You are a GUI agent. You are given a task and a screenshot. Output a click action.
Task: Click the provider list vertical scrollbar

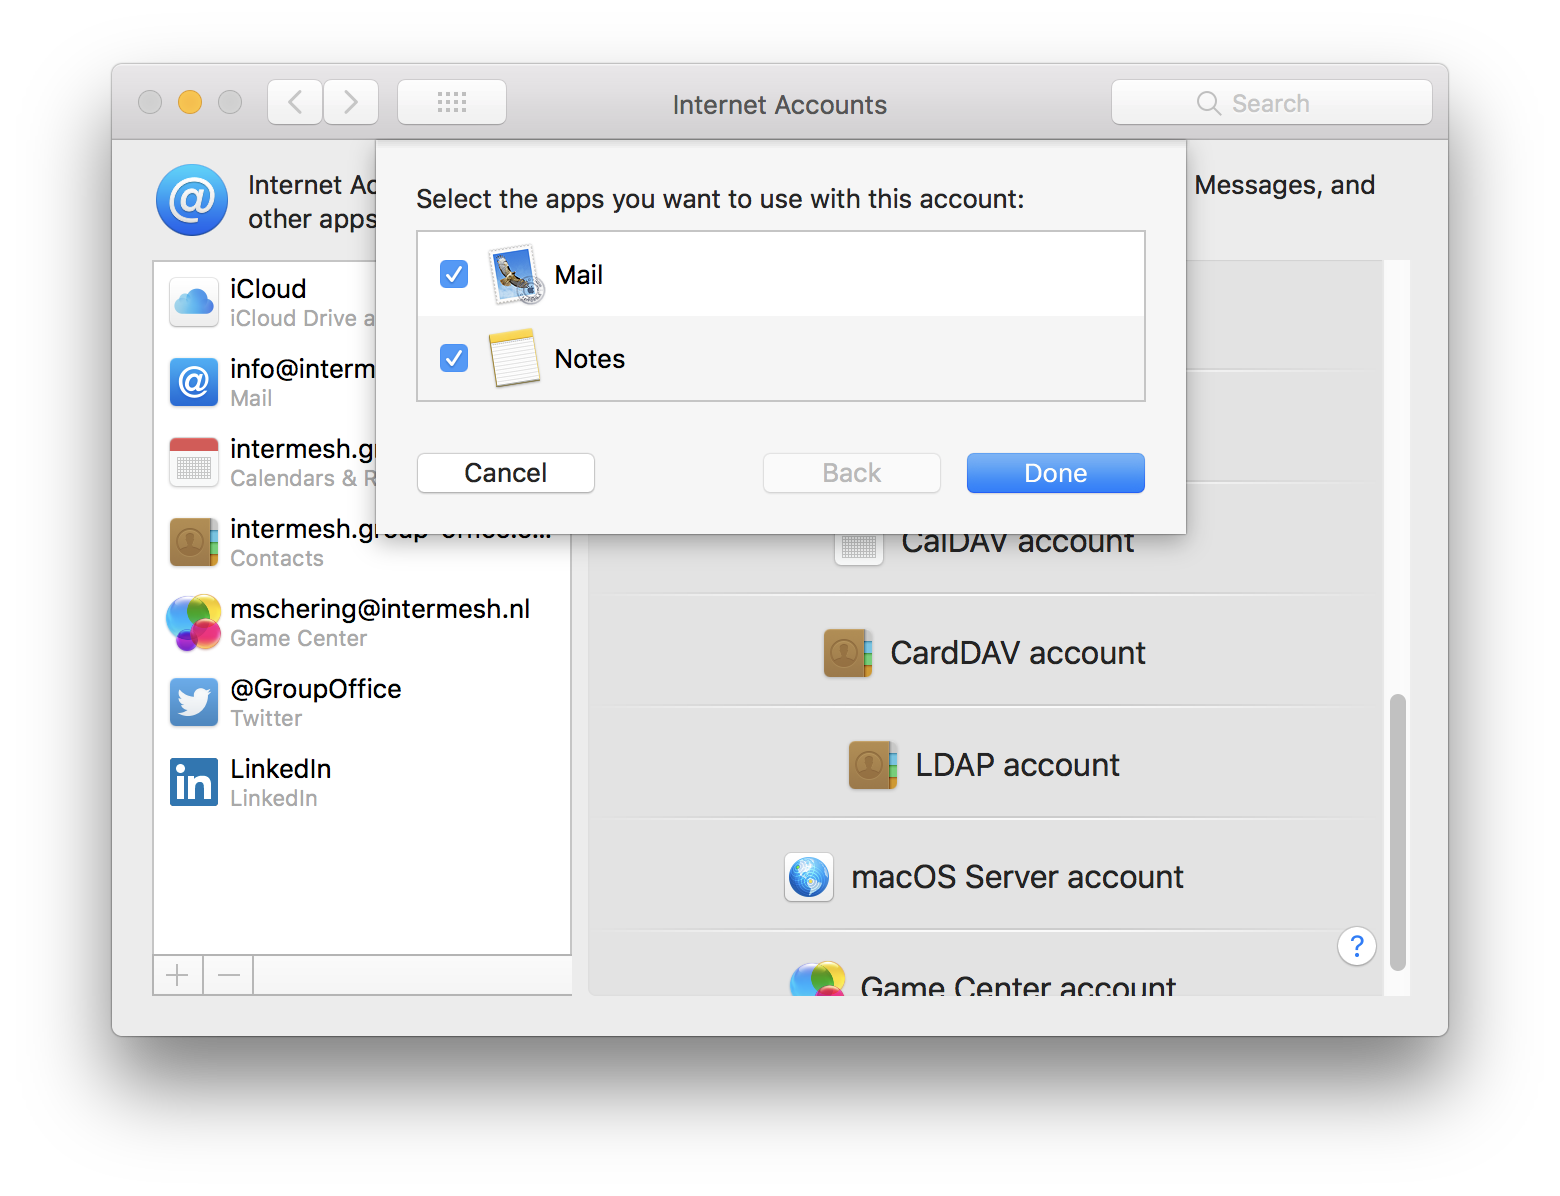point(1398,832)
